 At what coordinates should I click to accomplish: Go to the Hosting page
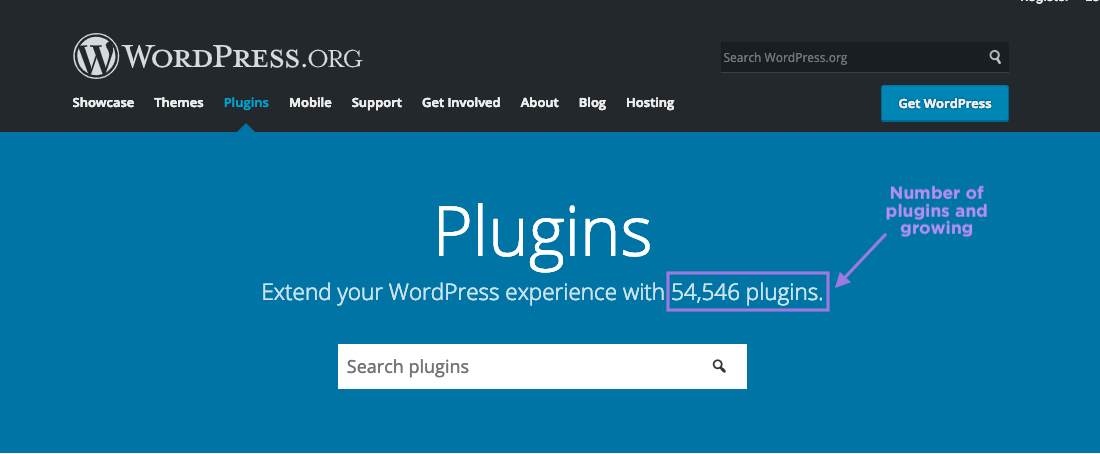pos(650,102)
